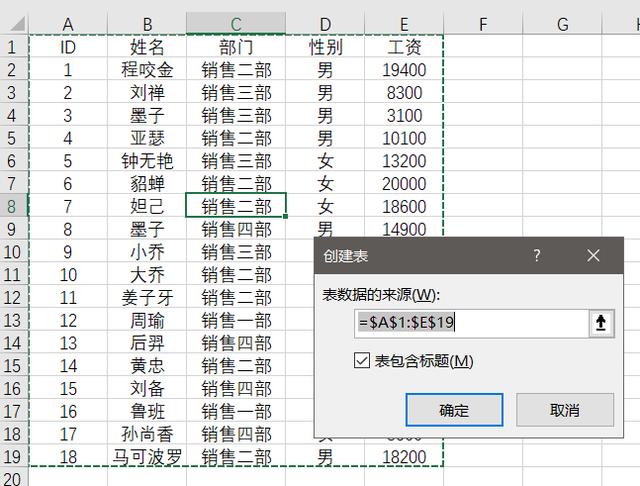
Task: Select cell containing 亚瑟
Action: click(147, 138)
